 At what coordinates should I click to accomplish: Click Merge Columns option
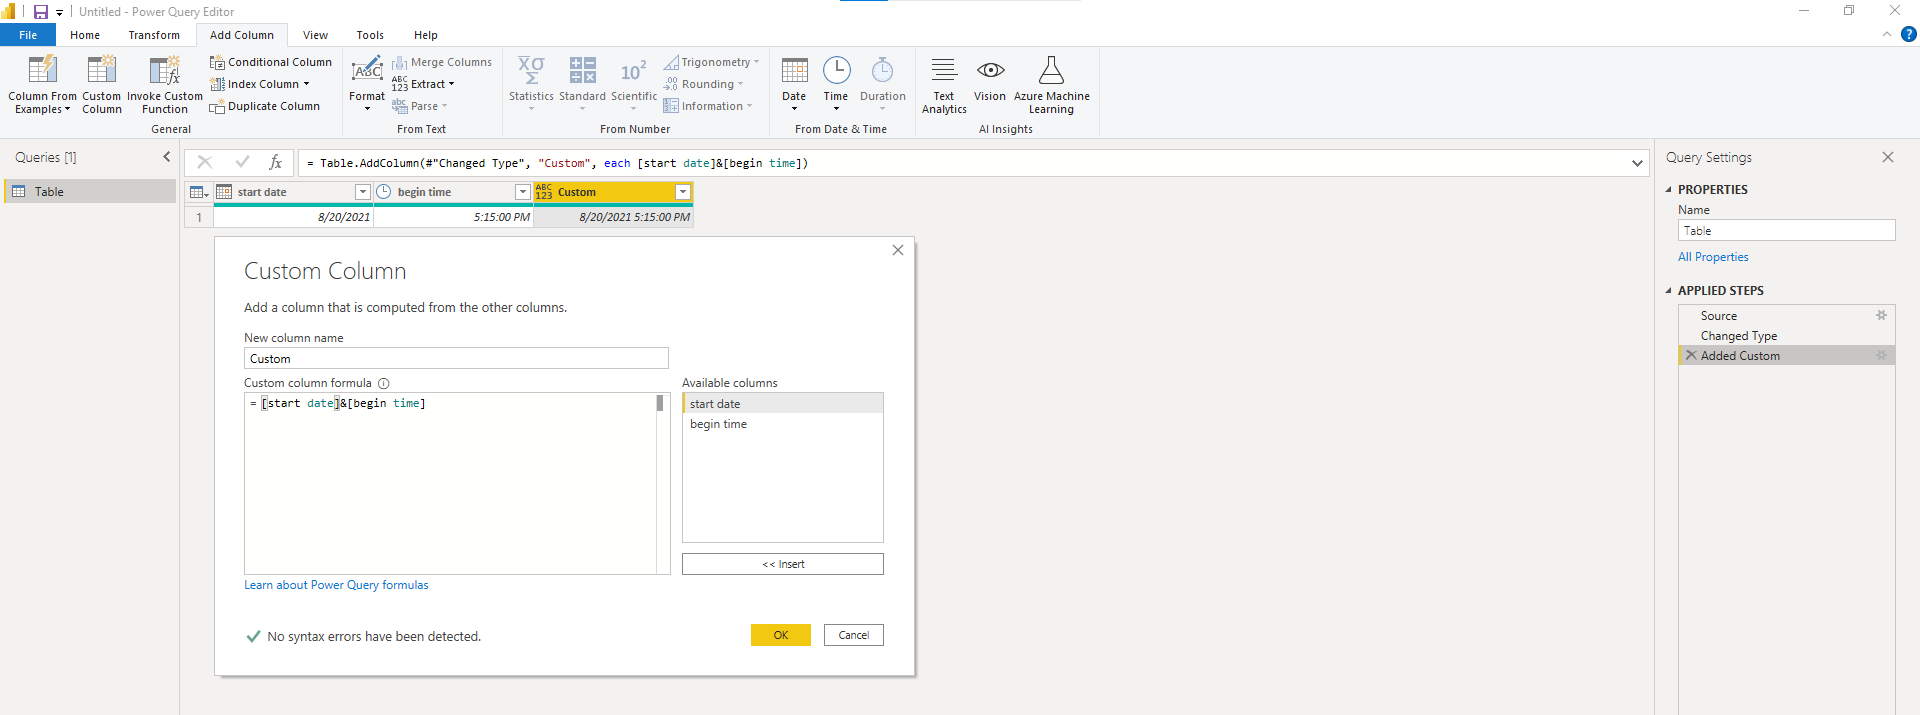[x=442, y=62]
